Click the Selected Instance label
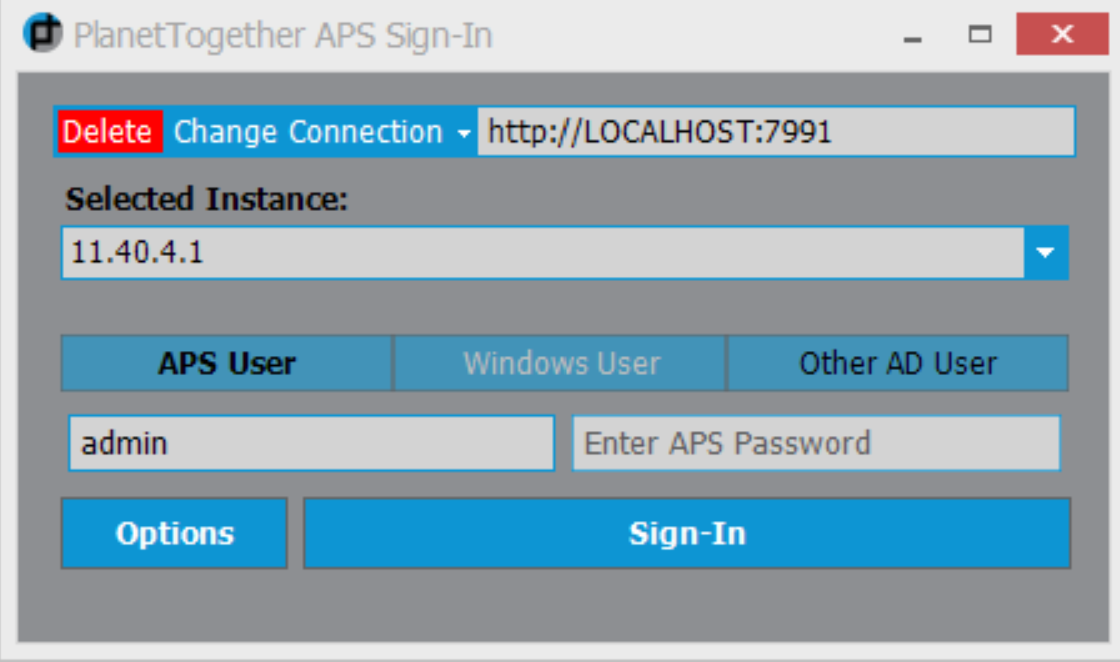This screenshot has width=1120, height=662. (x=206, y=199)
